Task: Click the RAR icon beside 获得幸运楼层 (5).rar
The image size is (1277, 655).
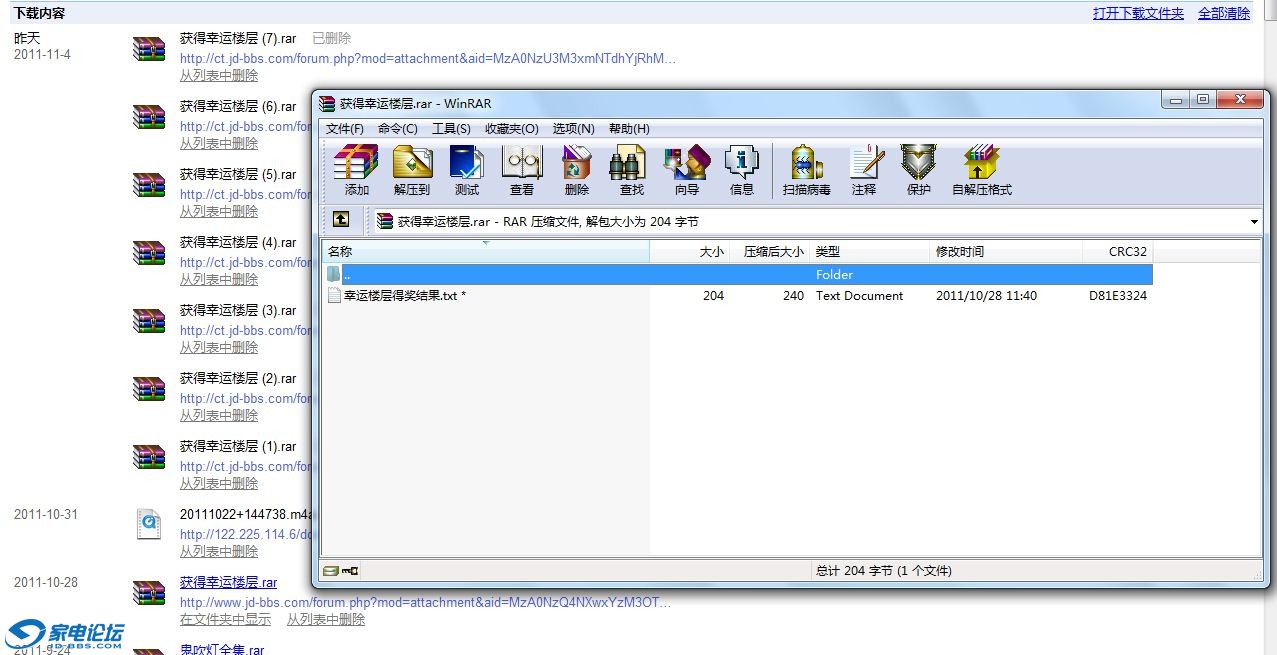Action: click(149, 184)
